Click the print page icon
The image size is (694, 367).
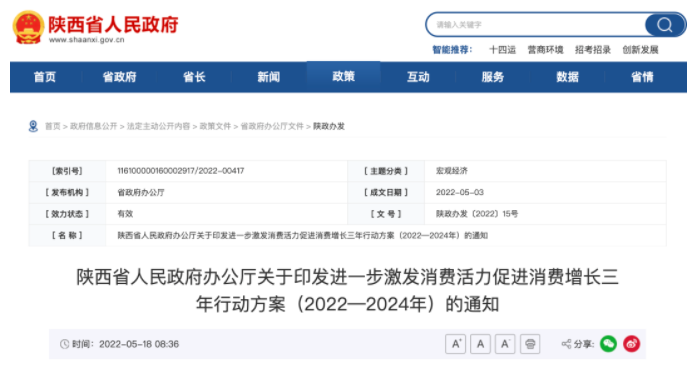530,344
